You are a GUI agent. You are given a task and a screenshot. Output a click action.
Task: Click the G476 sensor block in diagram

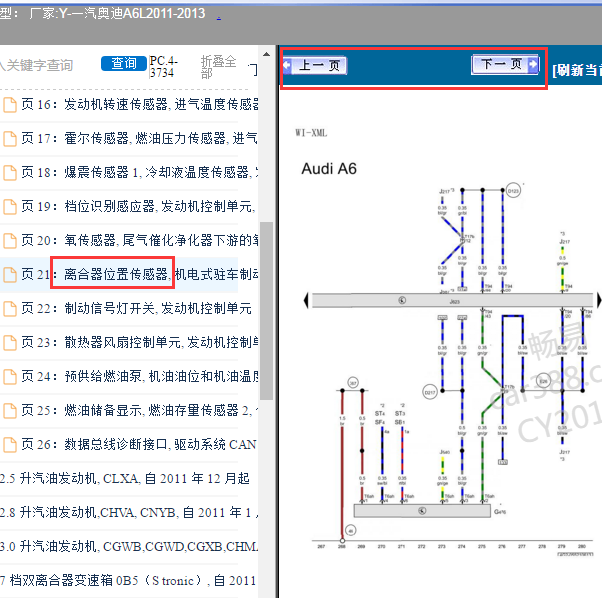[422, 511]
